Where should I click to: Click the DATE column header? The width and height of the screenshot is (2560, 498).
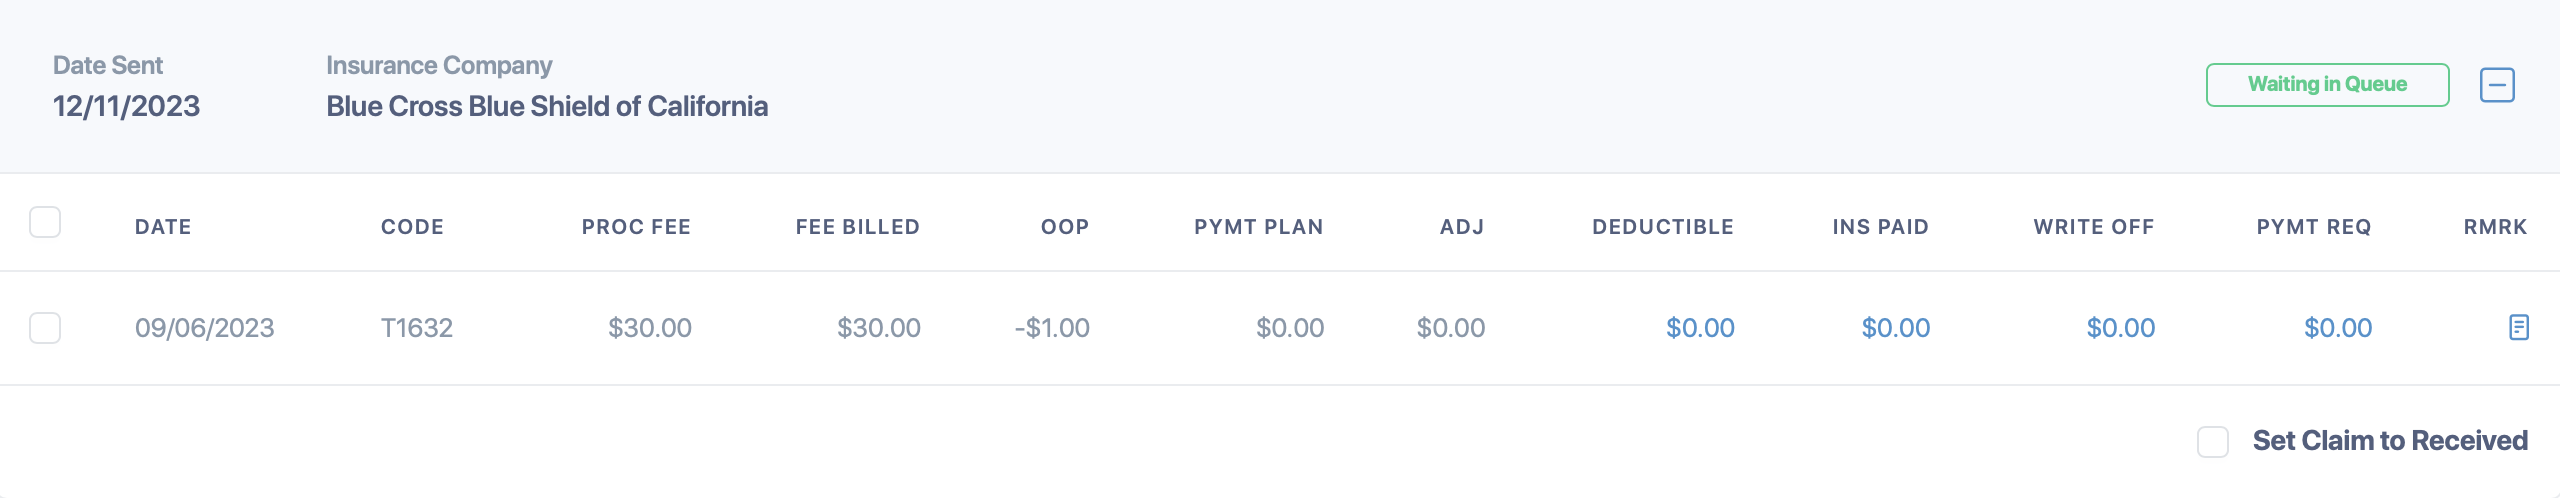tap(163, 227)
